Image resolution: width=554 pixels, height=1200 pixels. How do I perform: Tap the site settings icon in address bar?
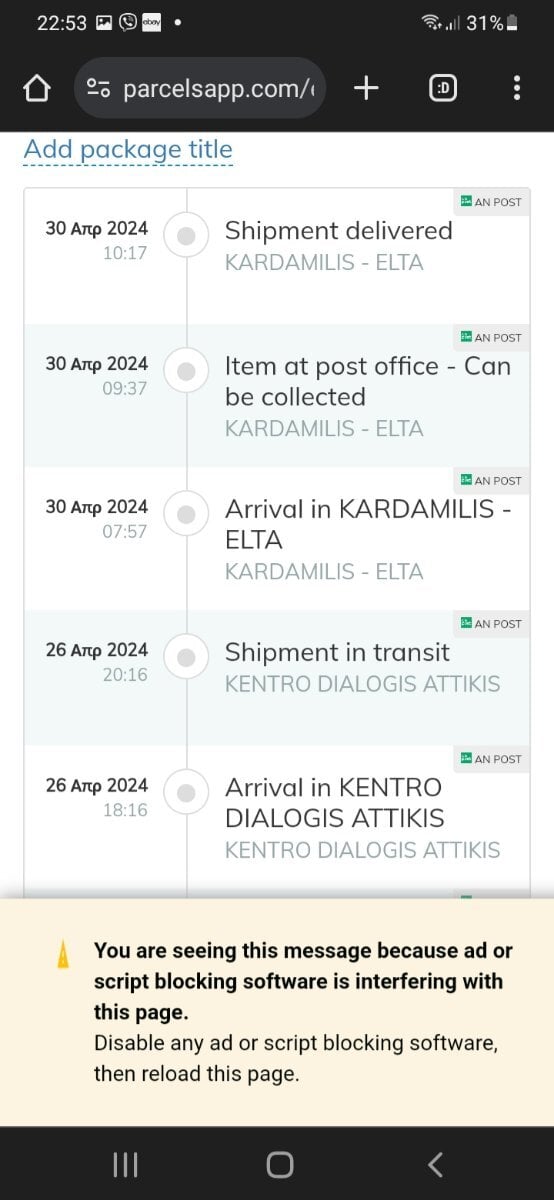click(99, 89)
